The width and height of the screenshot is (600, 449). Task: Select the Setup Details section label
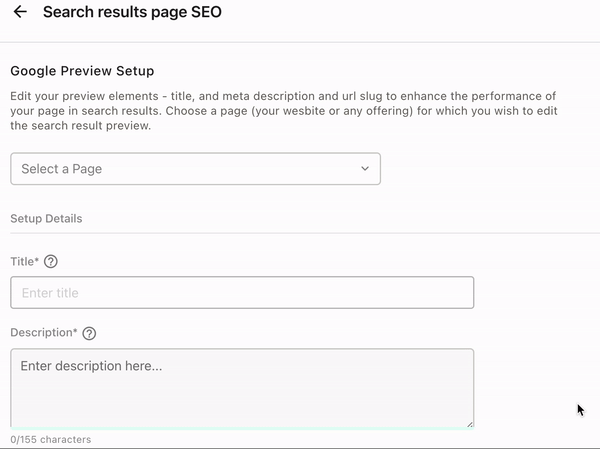[46, 219]
